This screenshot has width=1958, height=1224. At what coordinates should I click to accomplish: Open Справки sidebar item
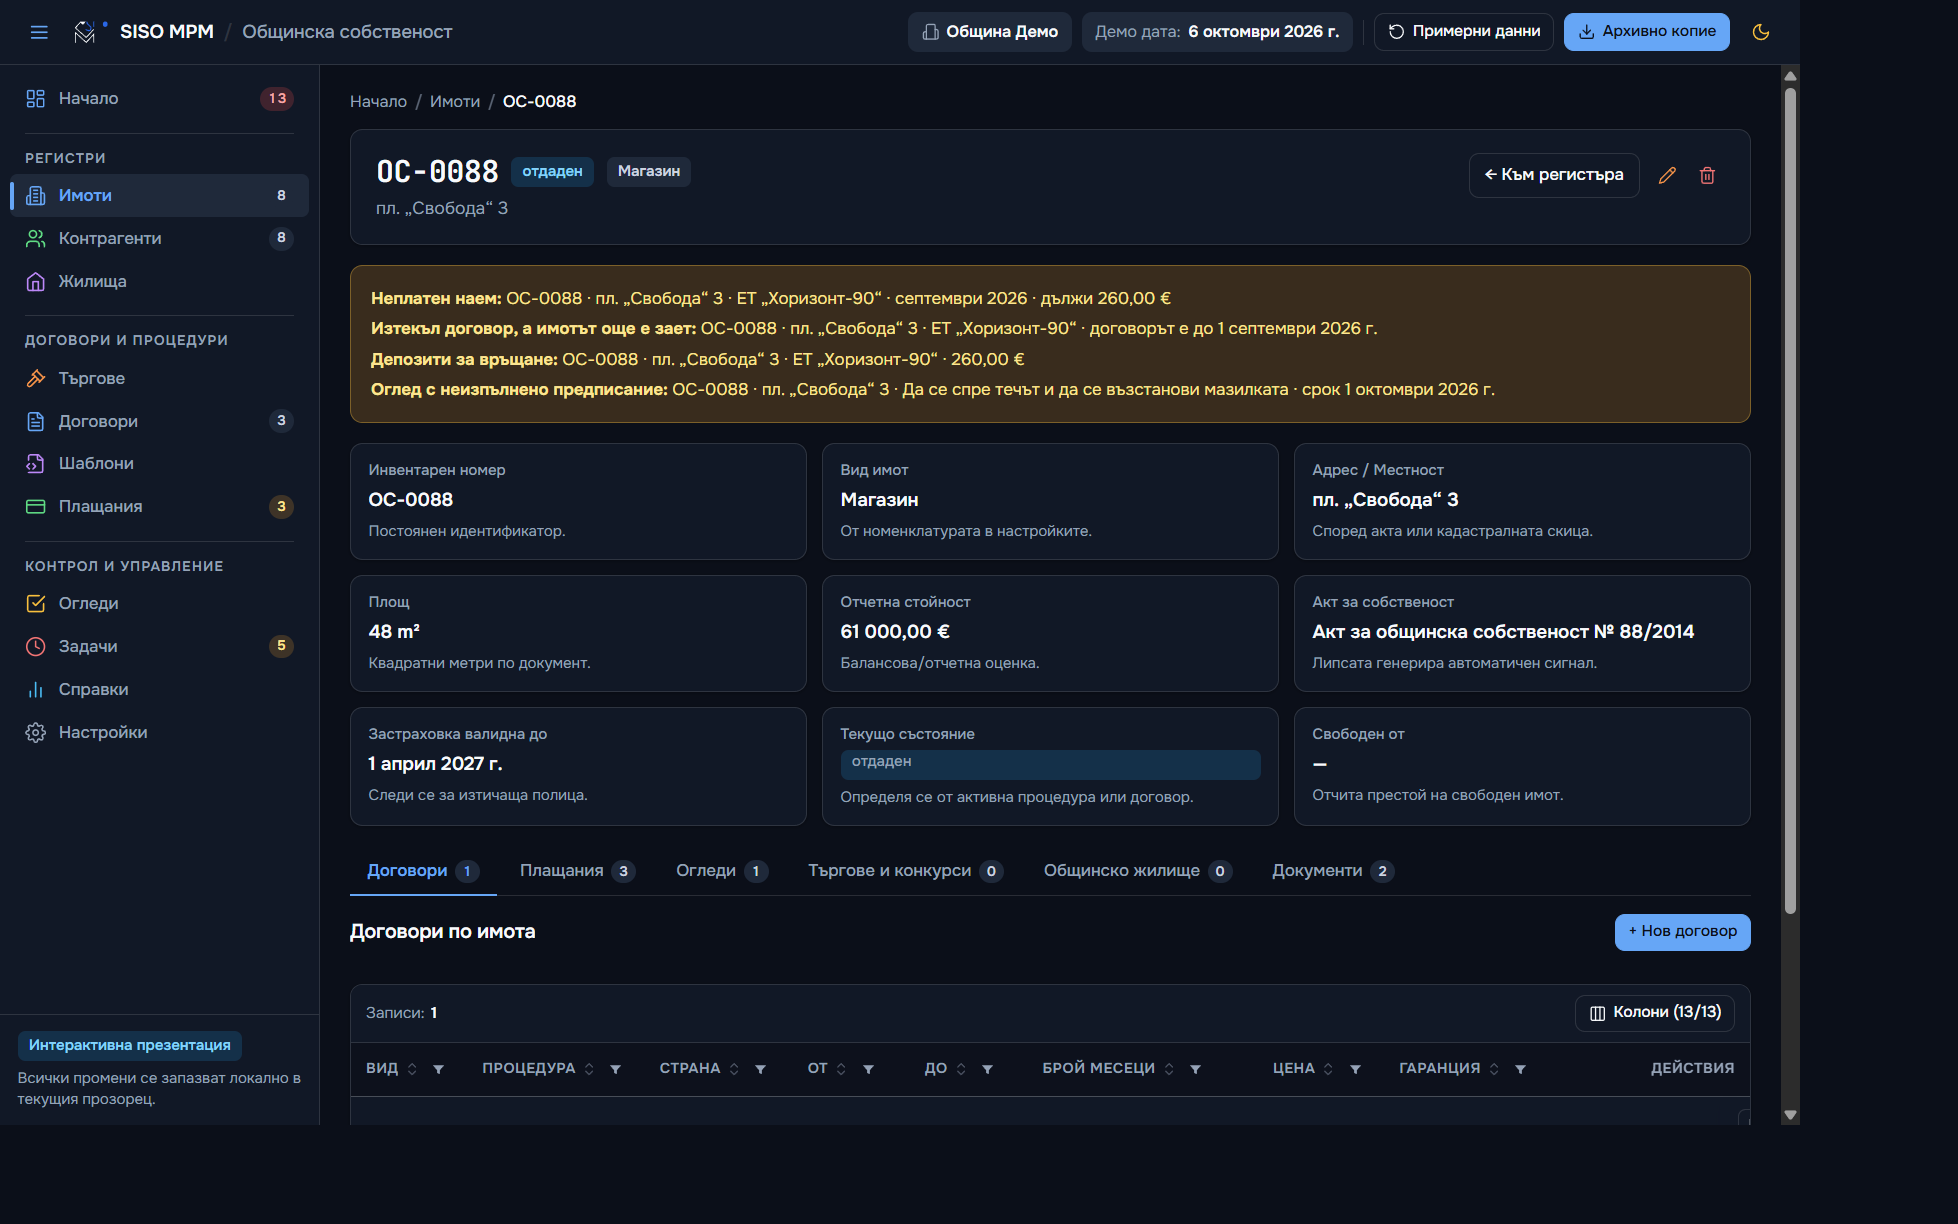159,689
